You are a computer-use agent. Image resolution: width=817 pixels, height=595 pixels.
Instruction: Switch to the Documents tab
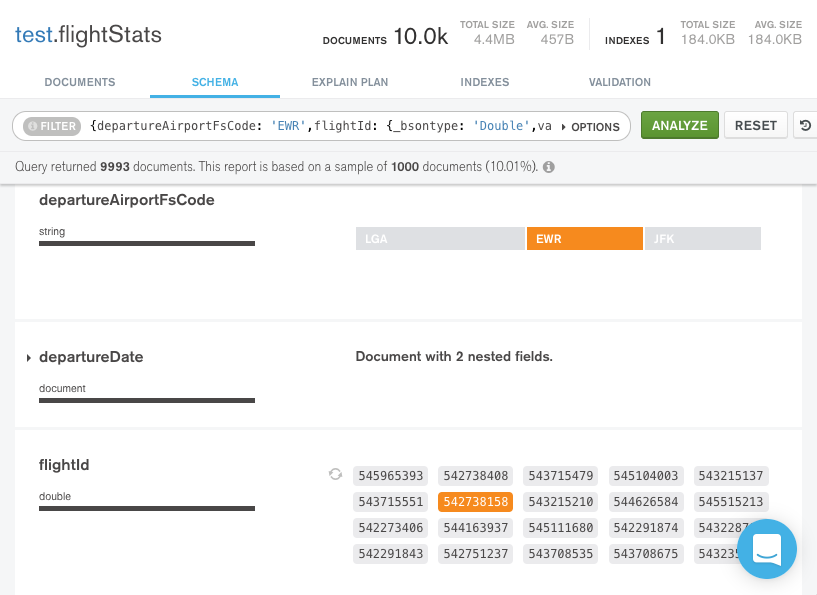point(80,82)
